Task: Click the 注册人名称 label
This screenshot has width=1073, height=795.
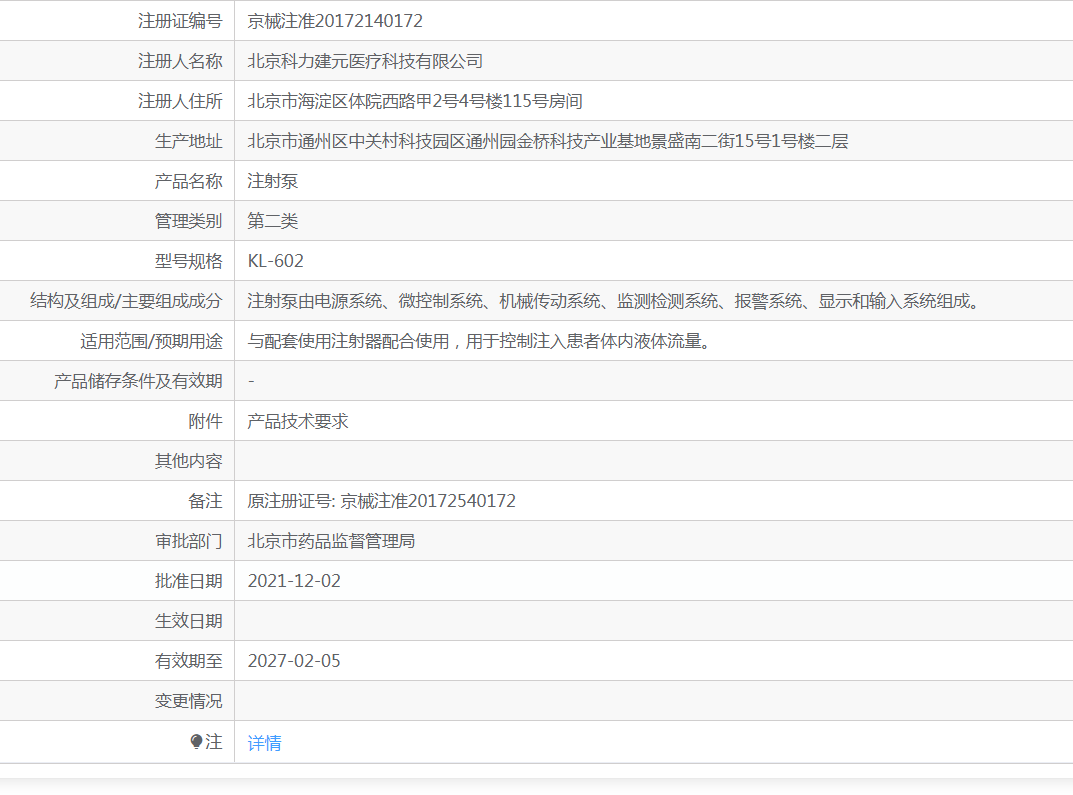Action: (x=180, y=62)
